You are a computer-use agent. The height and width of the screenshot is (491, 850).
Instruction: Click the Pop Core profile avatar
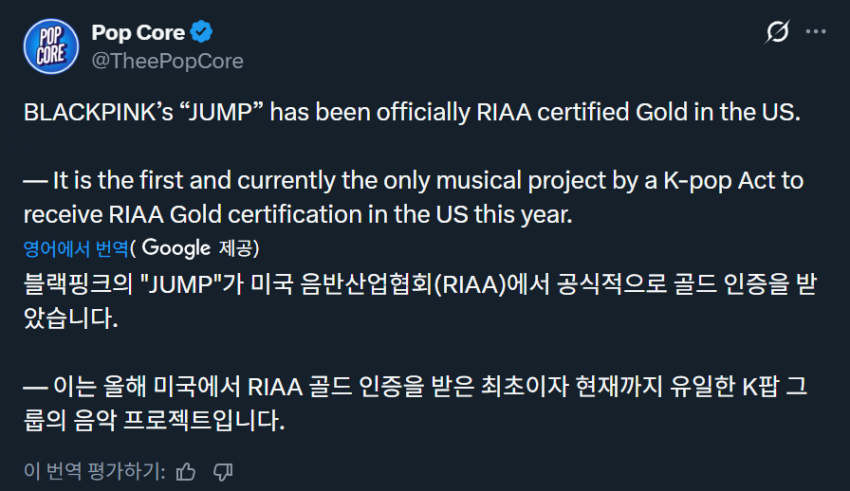(50, 46)
